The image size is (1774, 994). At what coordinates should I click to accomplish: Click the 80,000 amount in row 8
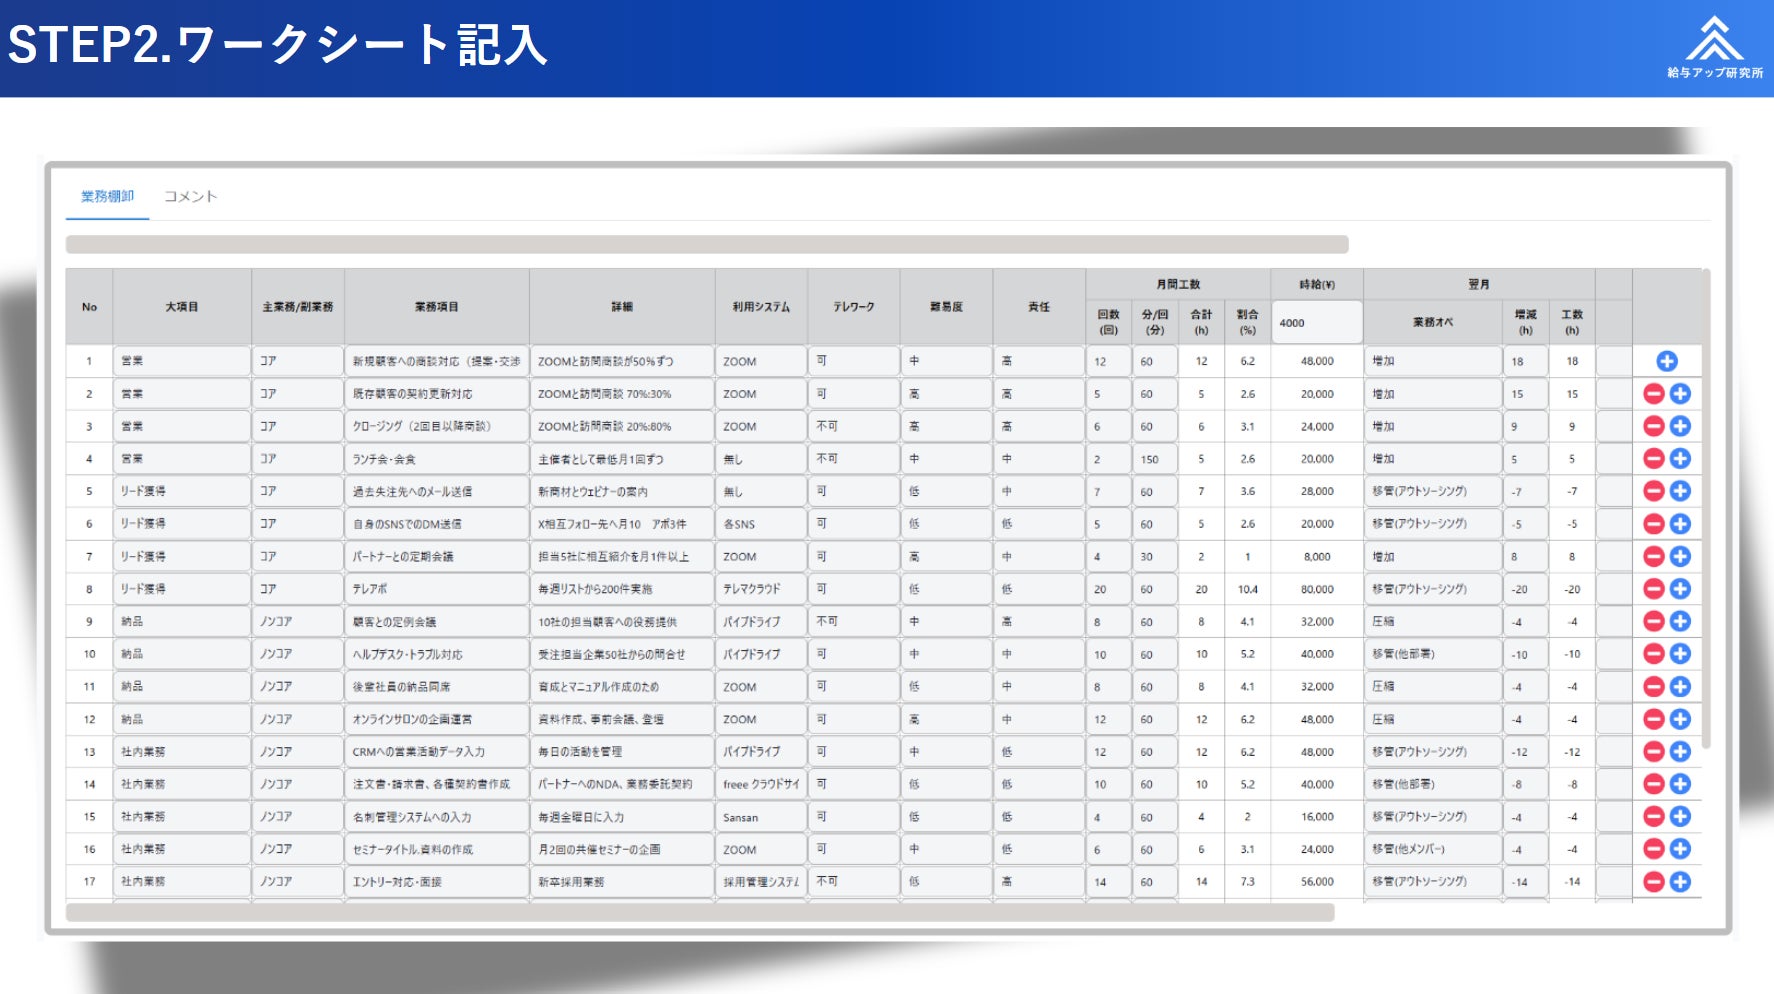tap(1316, 589)
